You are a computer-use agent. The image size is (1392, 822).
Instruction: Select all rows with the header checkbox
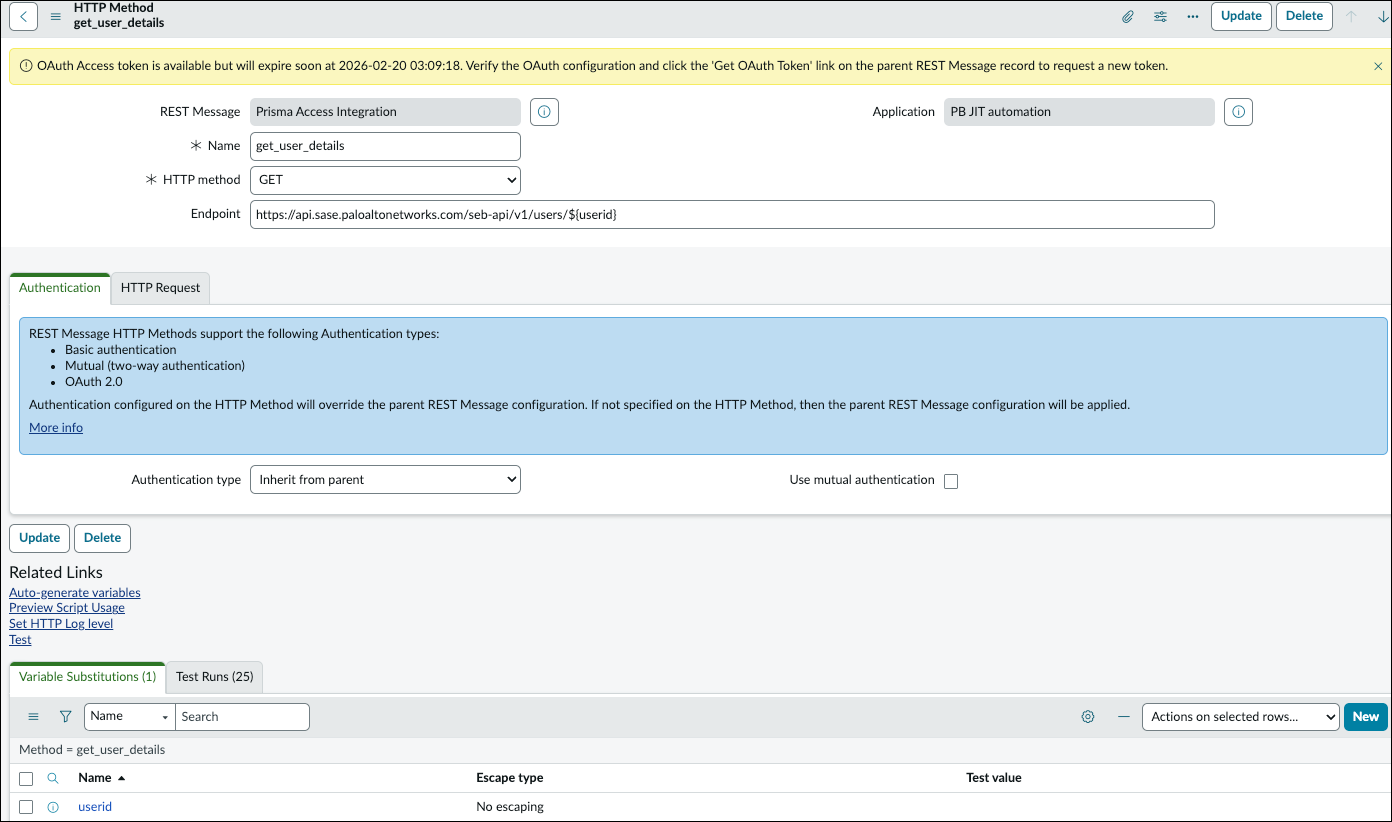point(26,778)
